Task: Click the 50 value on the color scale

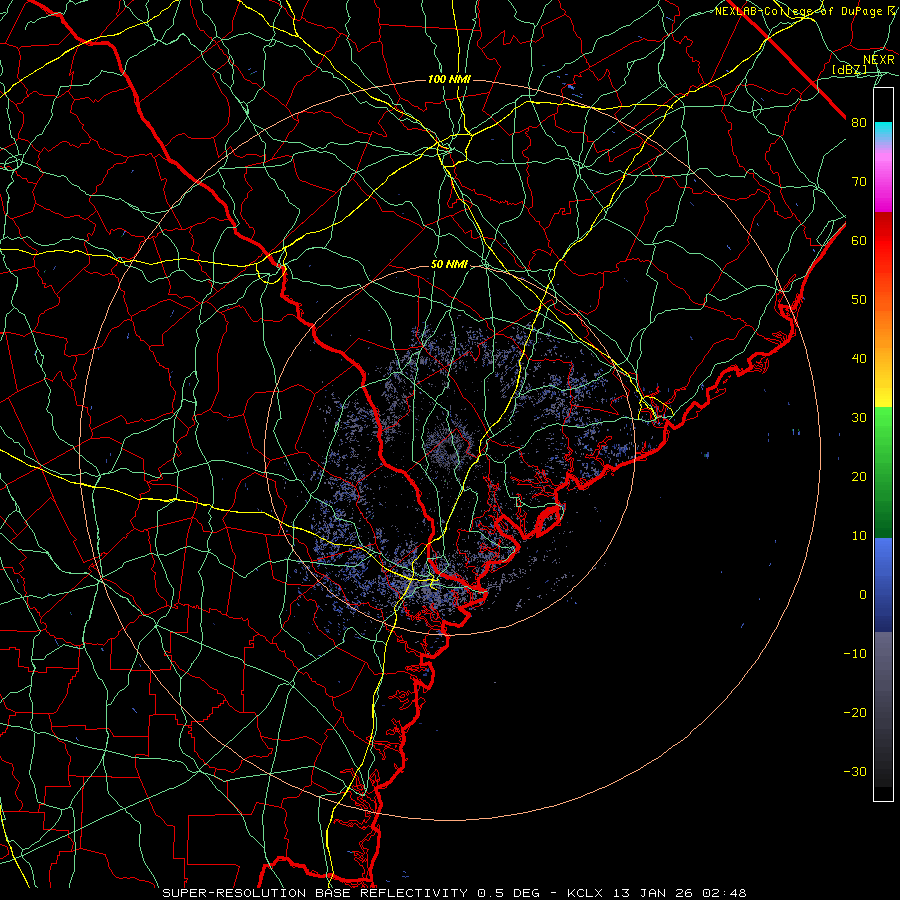Action: click(x=859, y=300)
